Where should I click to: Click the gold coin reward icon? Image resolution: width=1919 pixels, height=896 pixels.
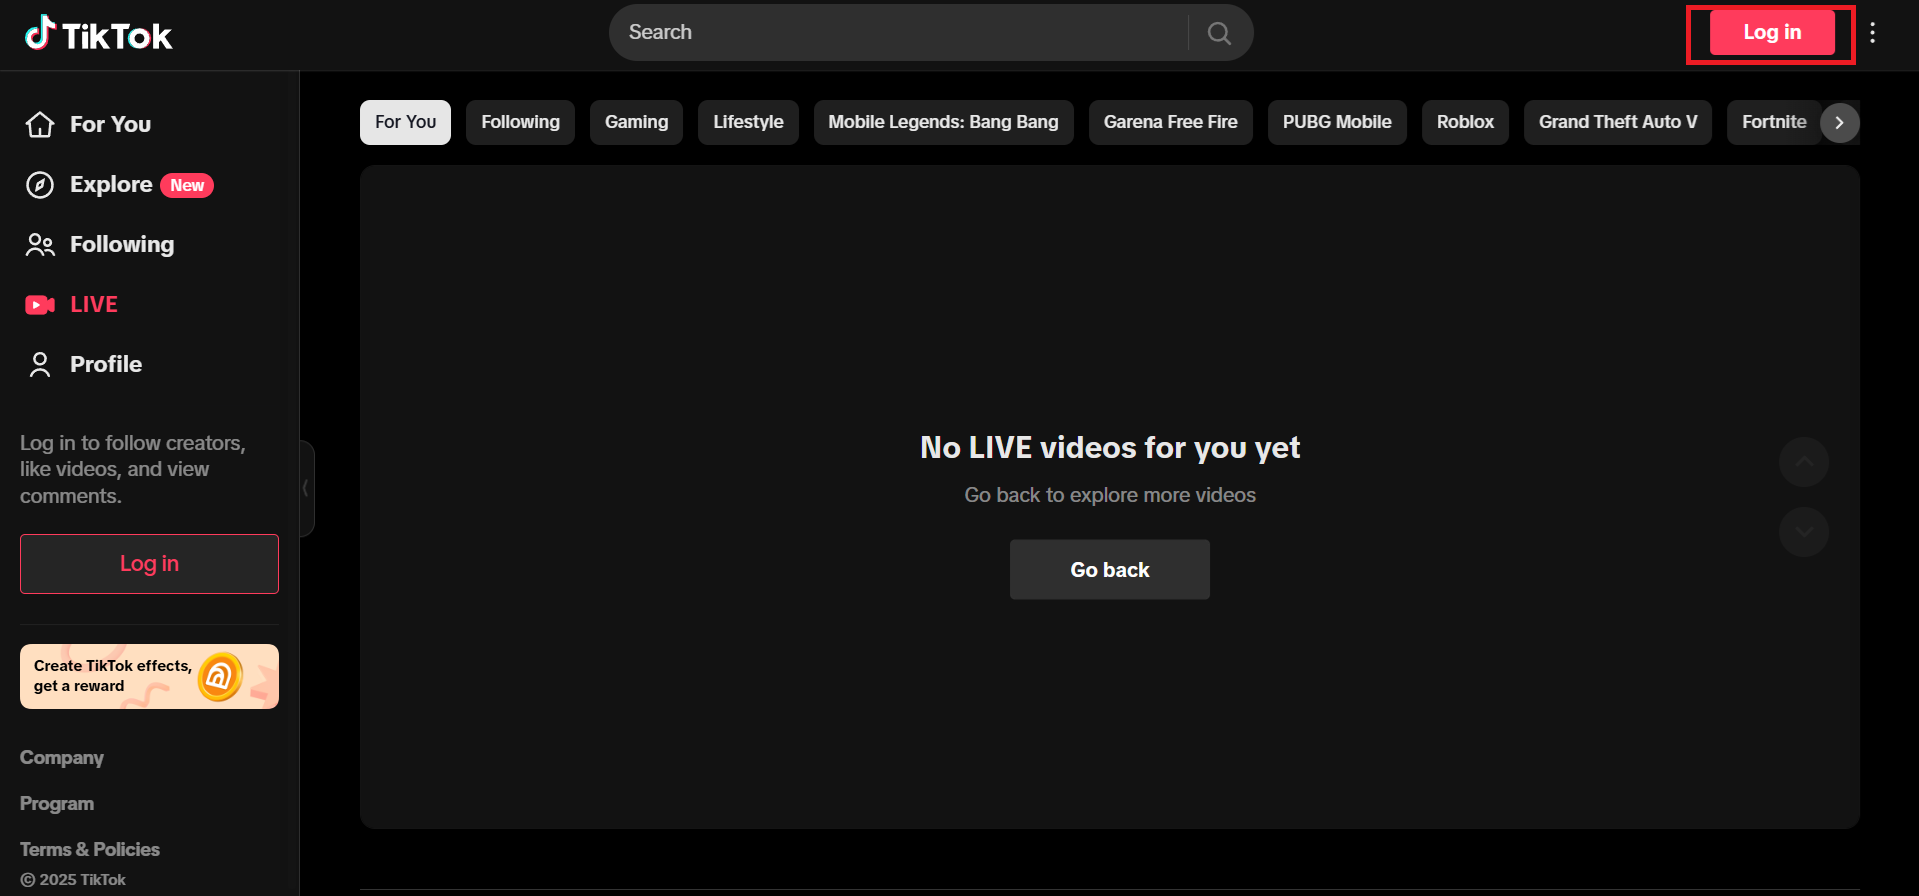[221, 677]
